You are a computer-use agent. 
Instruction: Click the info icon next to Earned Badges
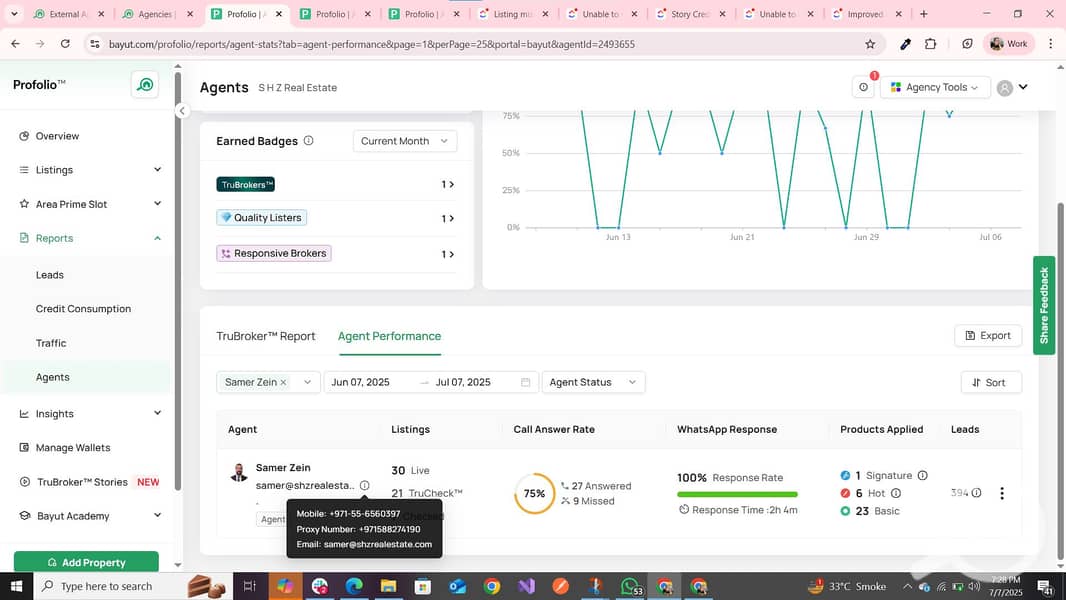309,141
